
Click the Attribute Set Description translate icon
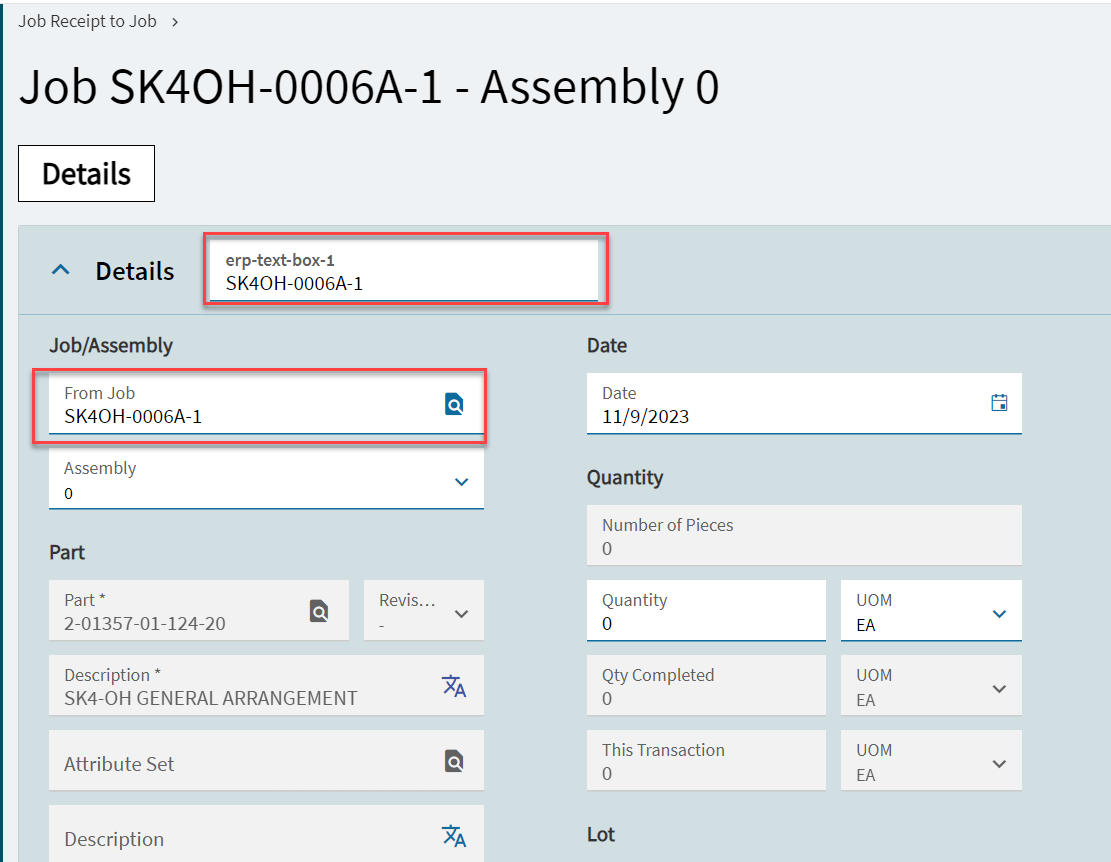(x=454, y=836)
